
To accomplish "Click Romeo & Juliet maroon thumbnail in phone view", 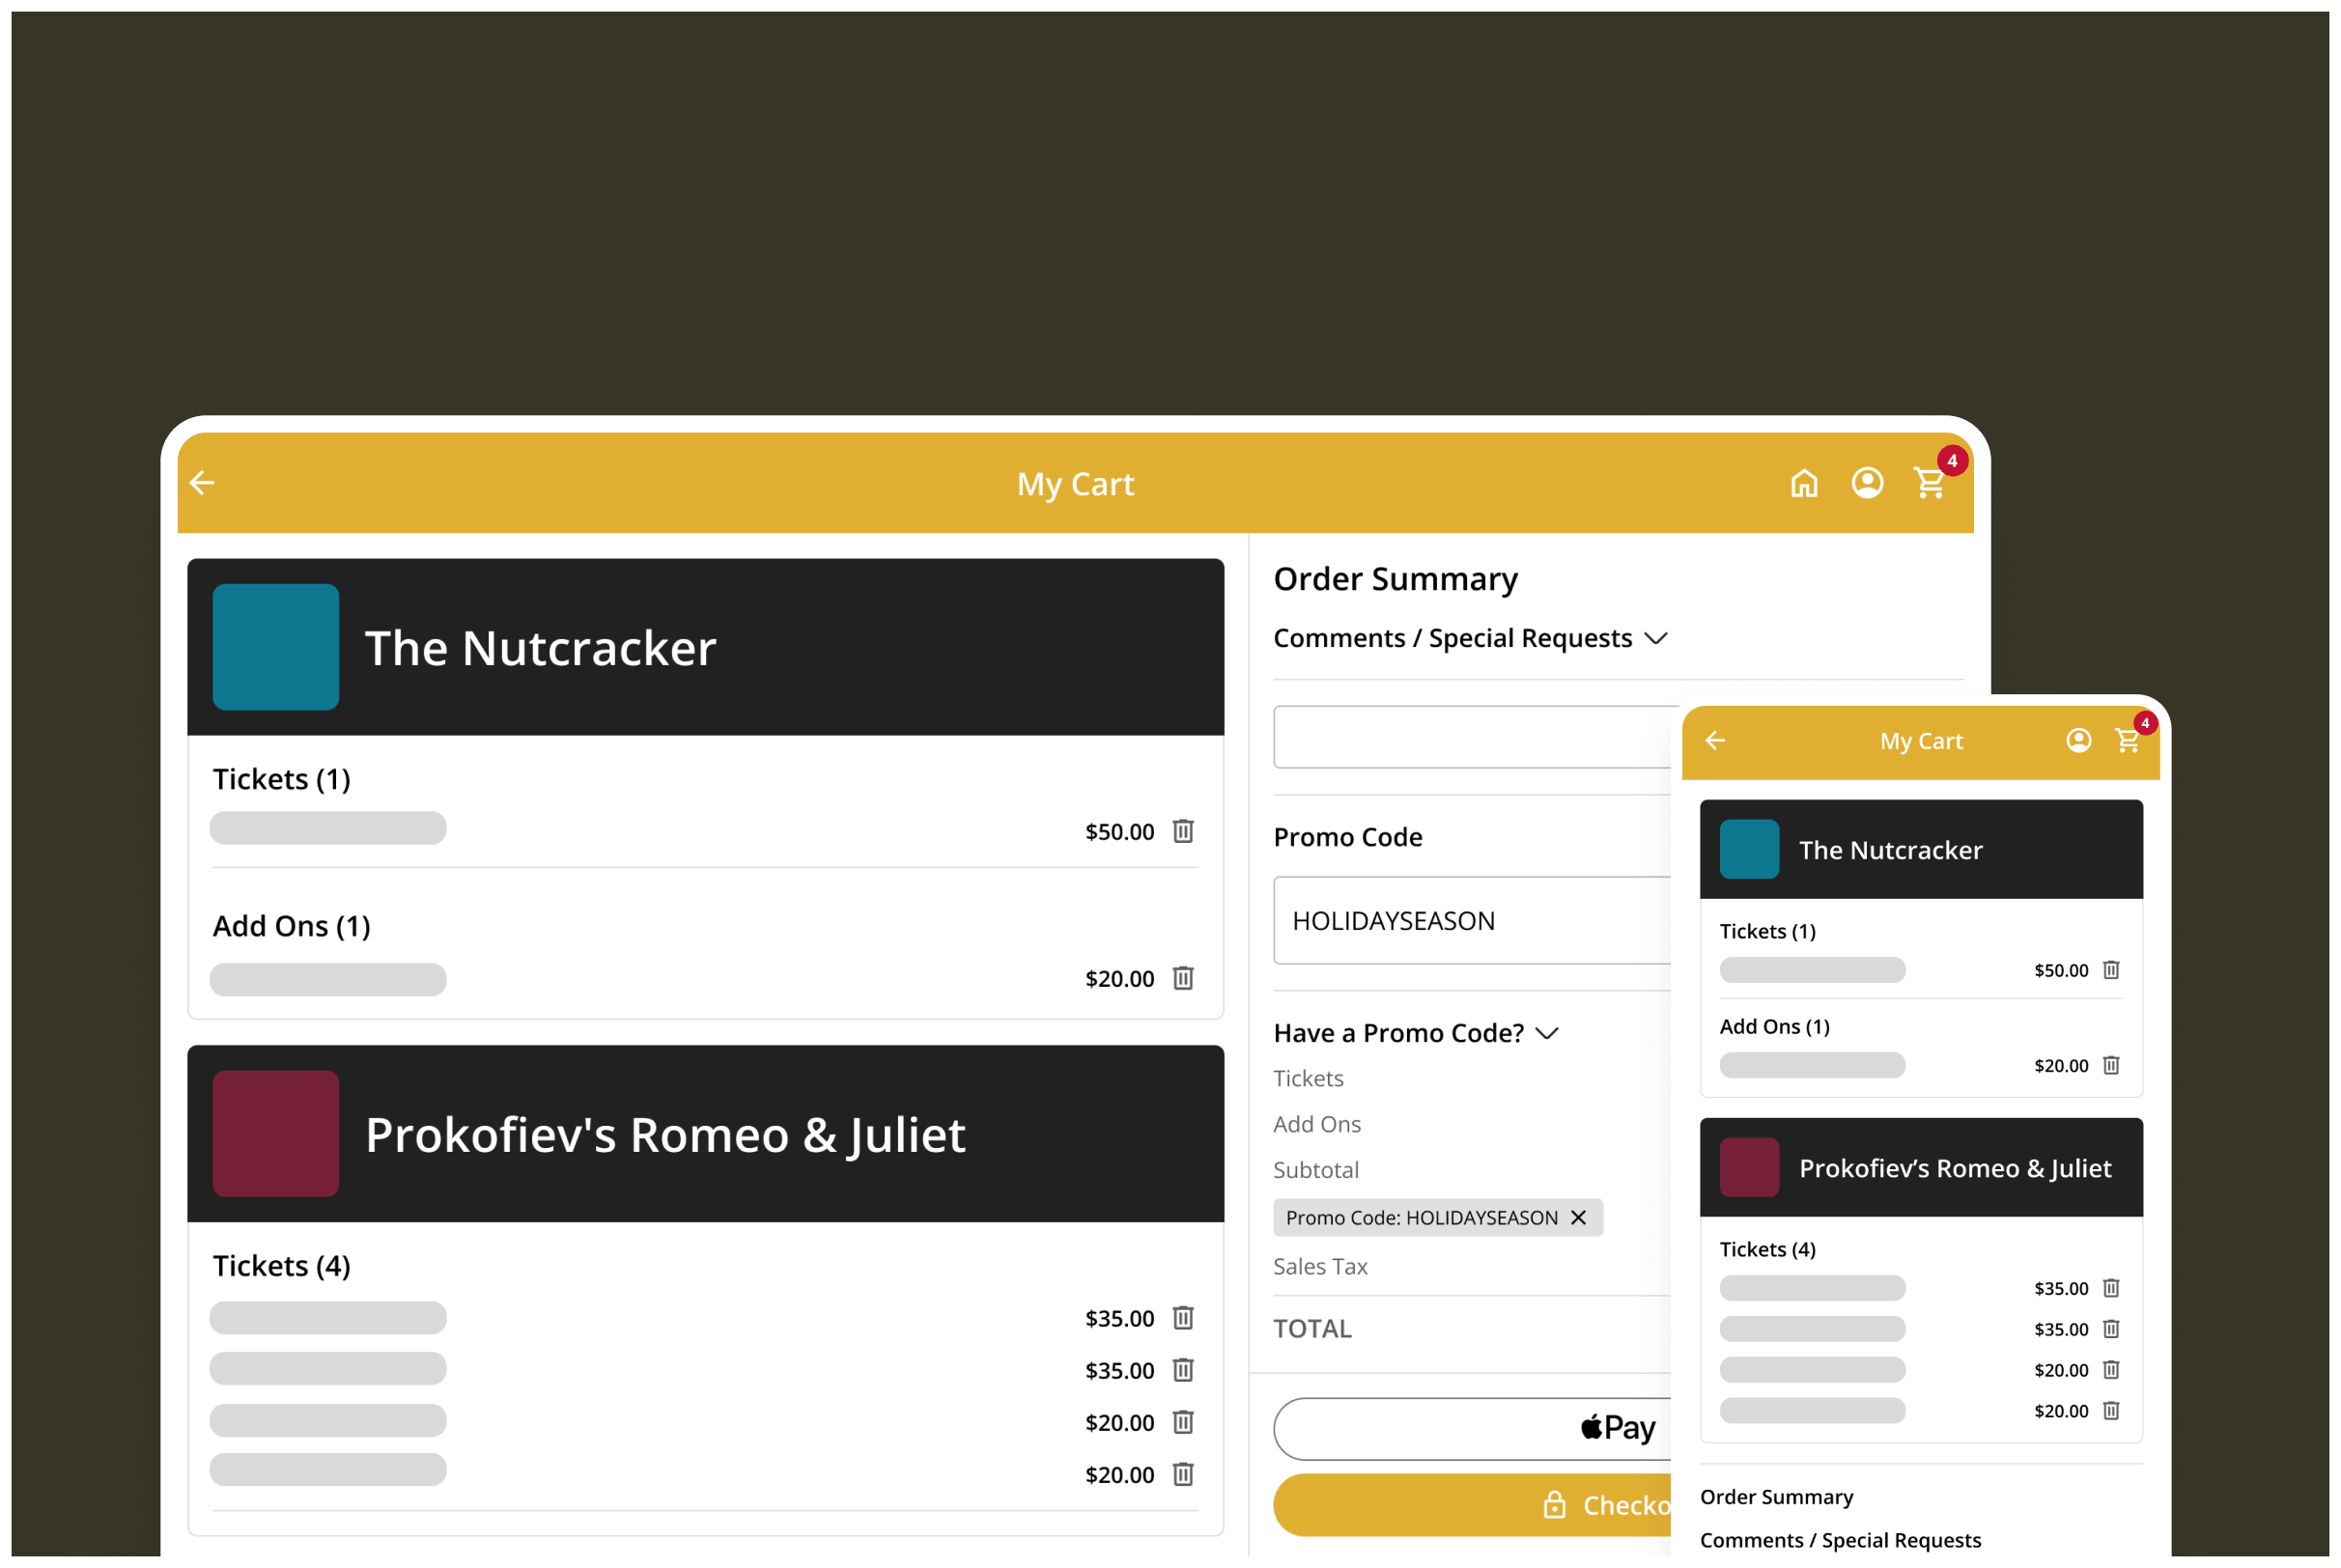I will click(x=1748, y=1167).
